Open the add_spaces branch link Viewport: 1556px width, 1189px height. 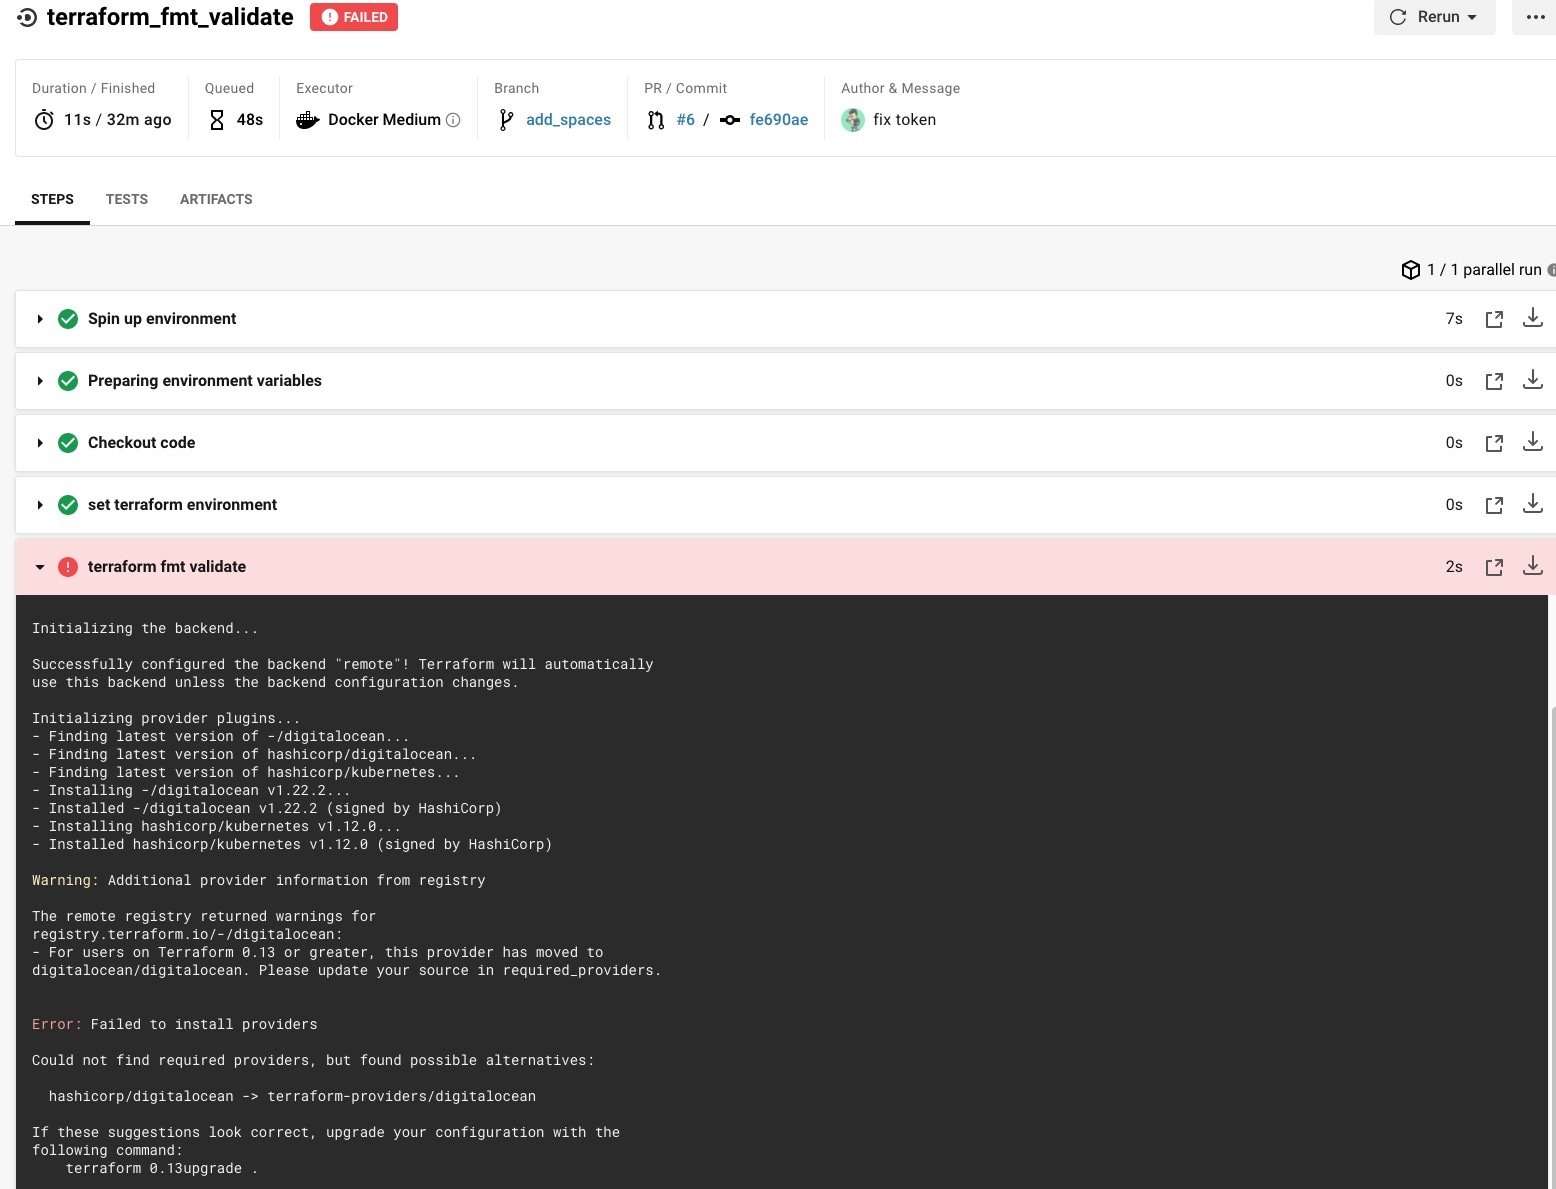tap(568, 120)
